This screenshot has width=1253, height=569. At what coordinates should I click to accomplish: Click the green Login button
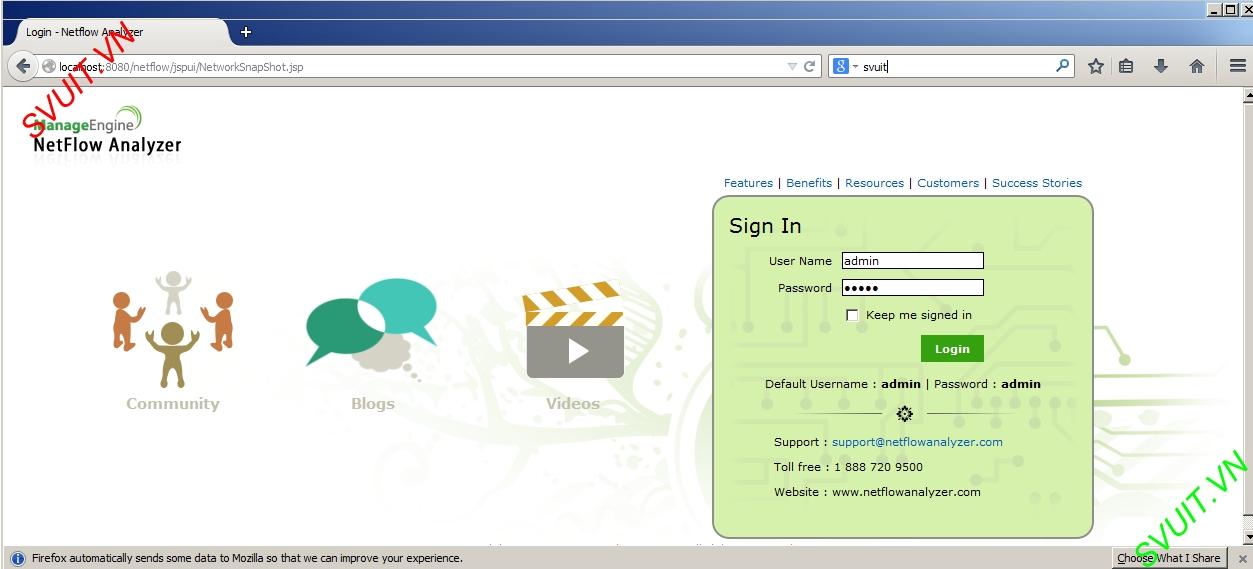(952, 349)
